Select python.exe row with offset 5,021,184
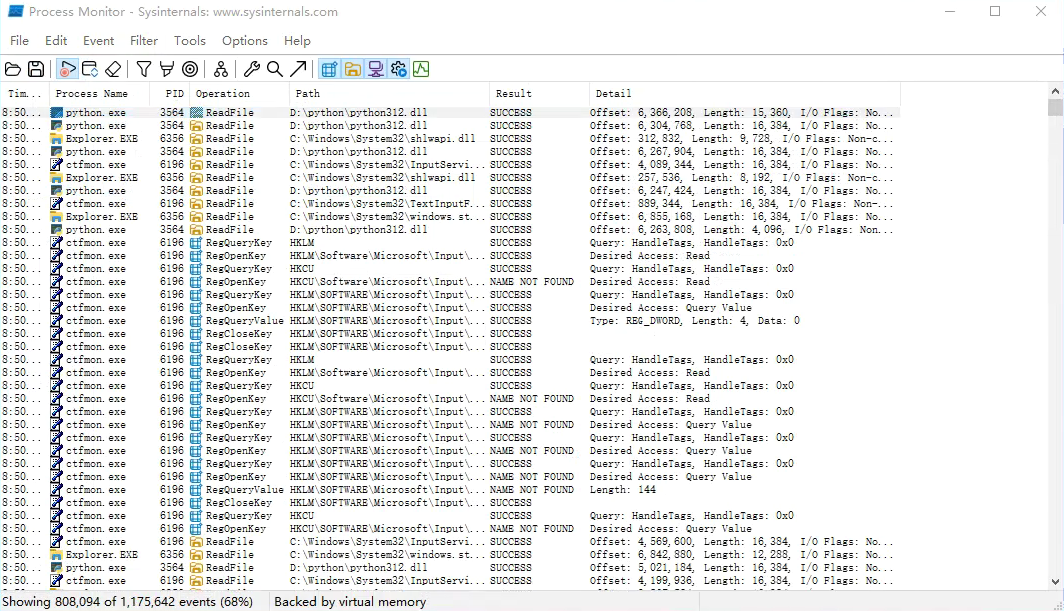The height and width of the screenshot is (611, 1064). tap(451, 568)
